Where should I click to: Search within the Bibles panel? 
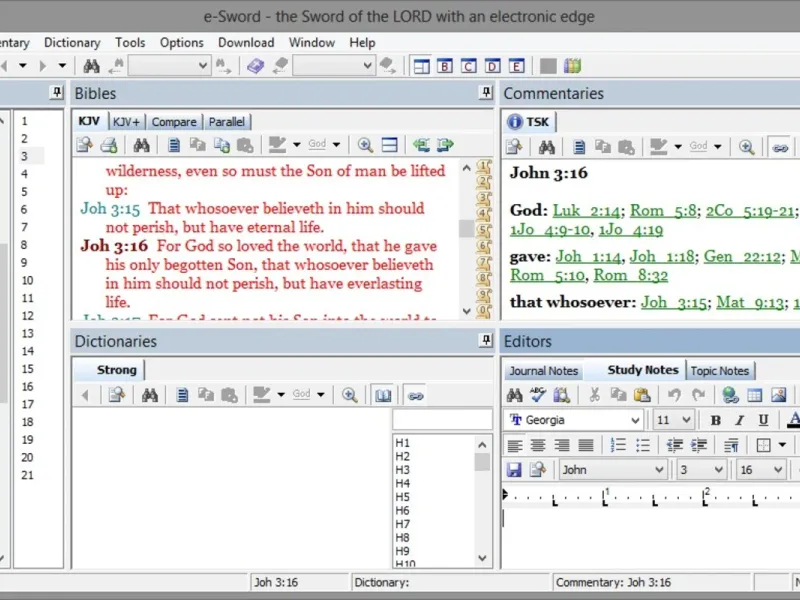pyautogui.click(x=141, y=145)
